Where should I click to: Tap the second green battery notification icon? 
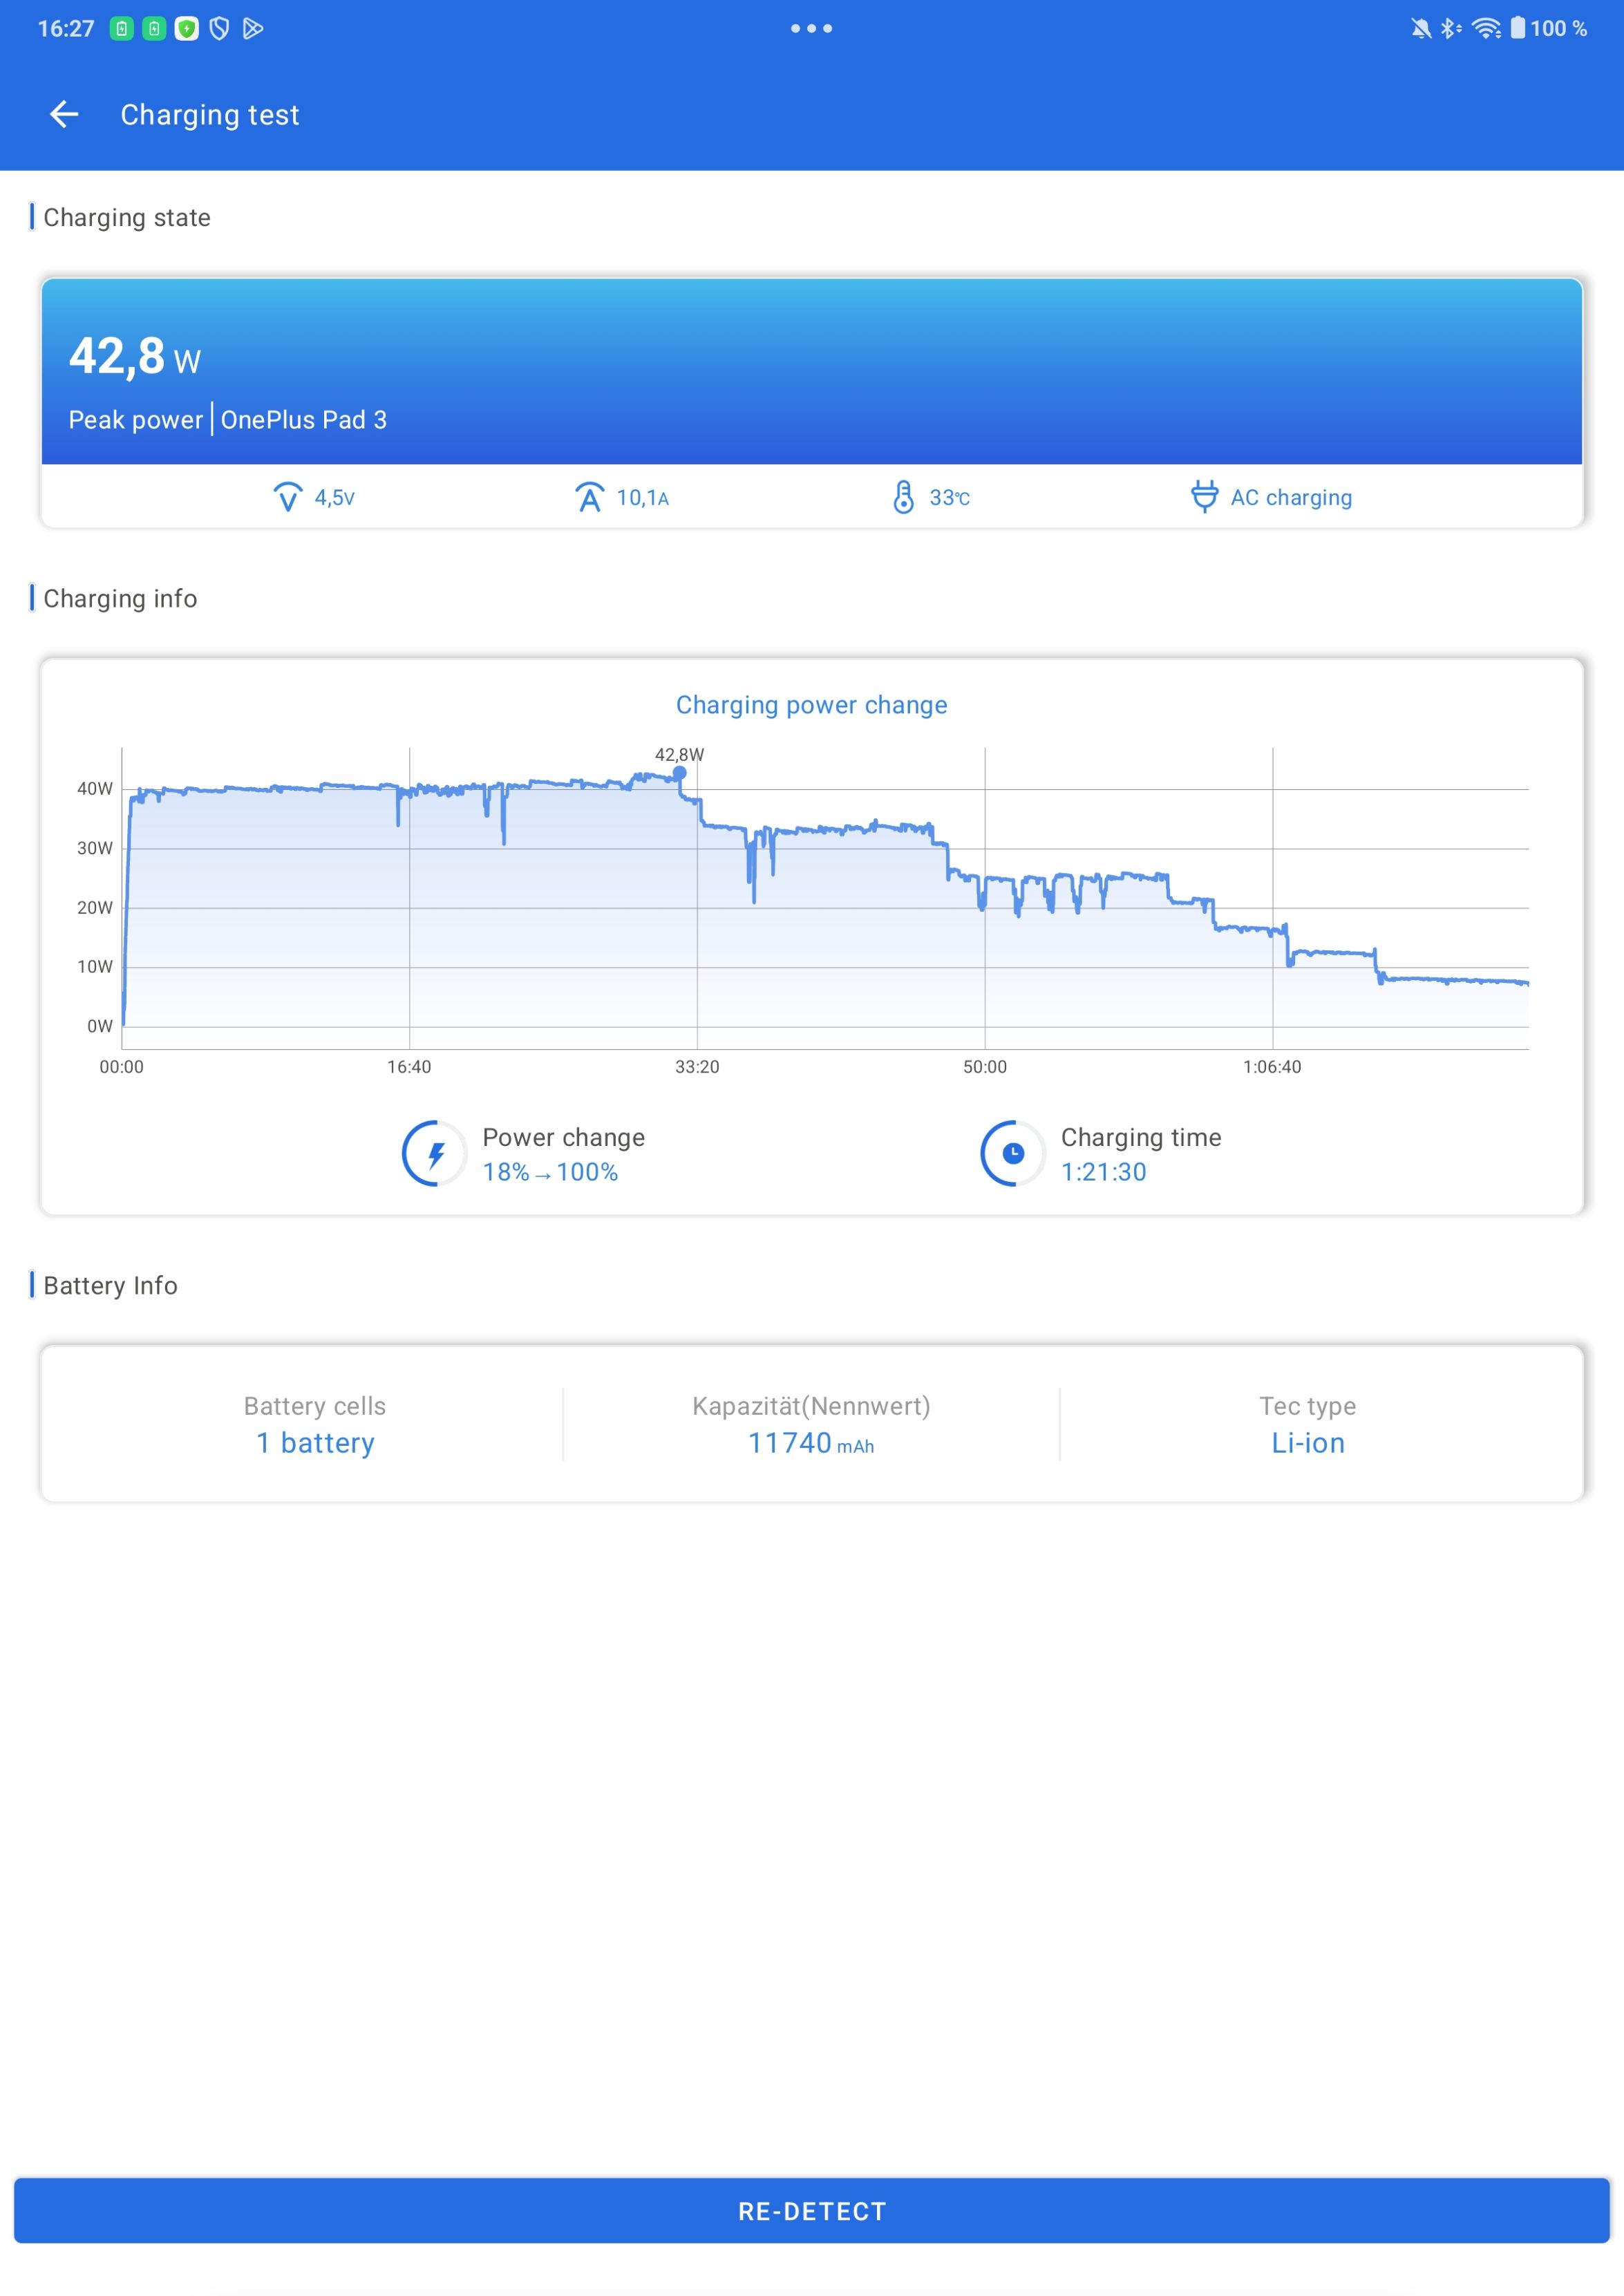[x=154, y=28]
